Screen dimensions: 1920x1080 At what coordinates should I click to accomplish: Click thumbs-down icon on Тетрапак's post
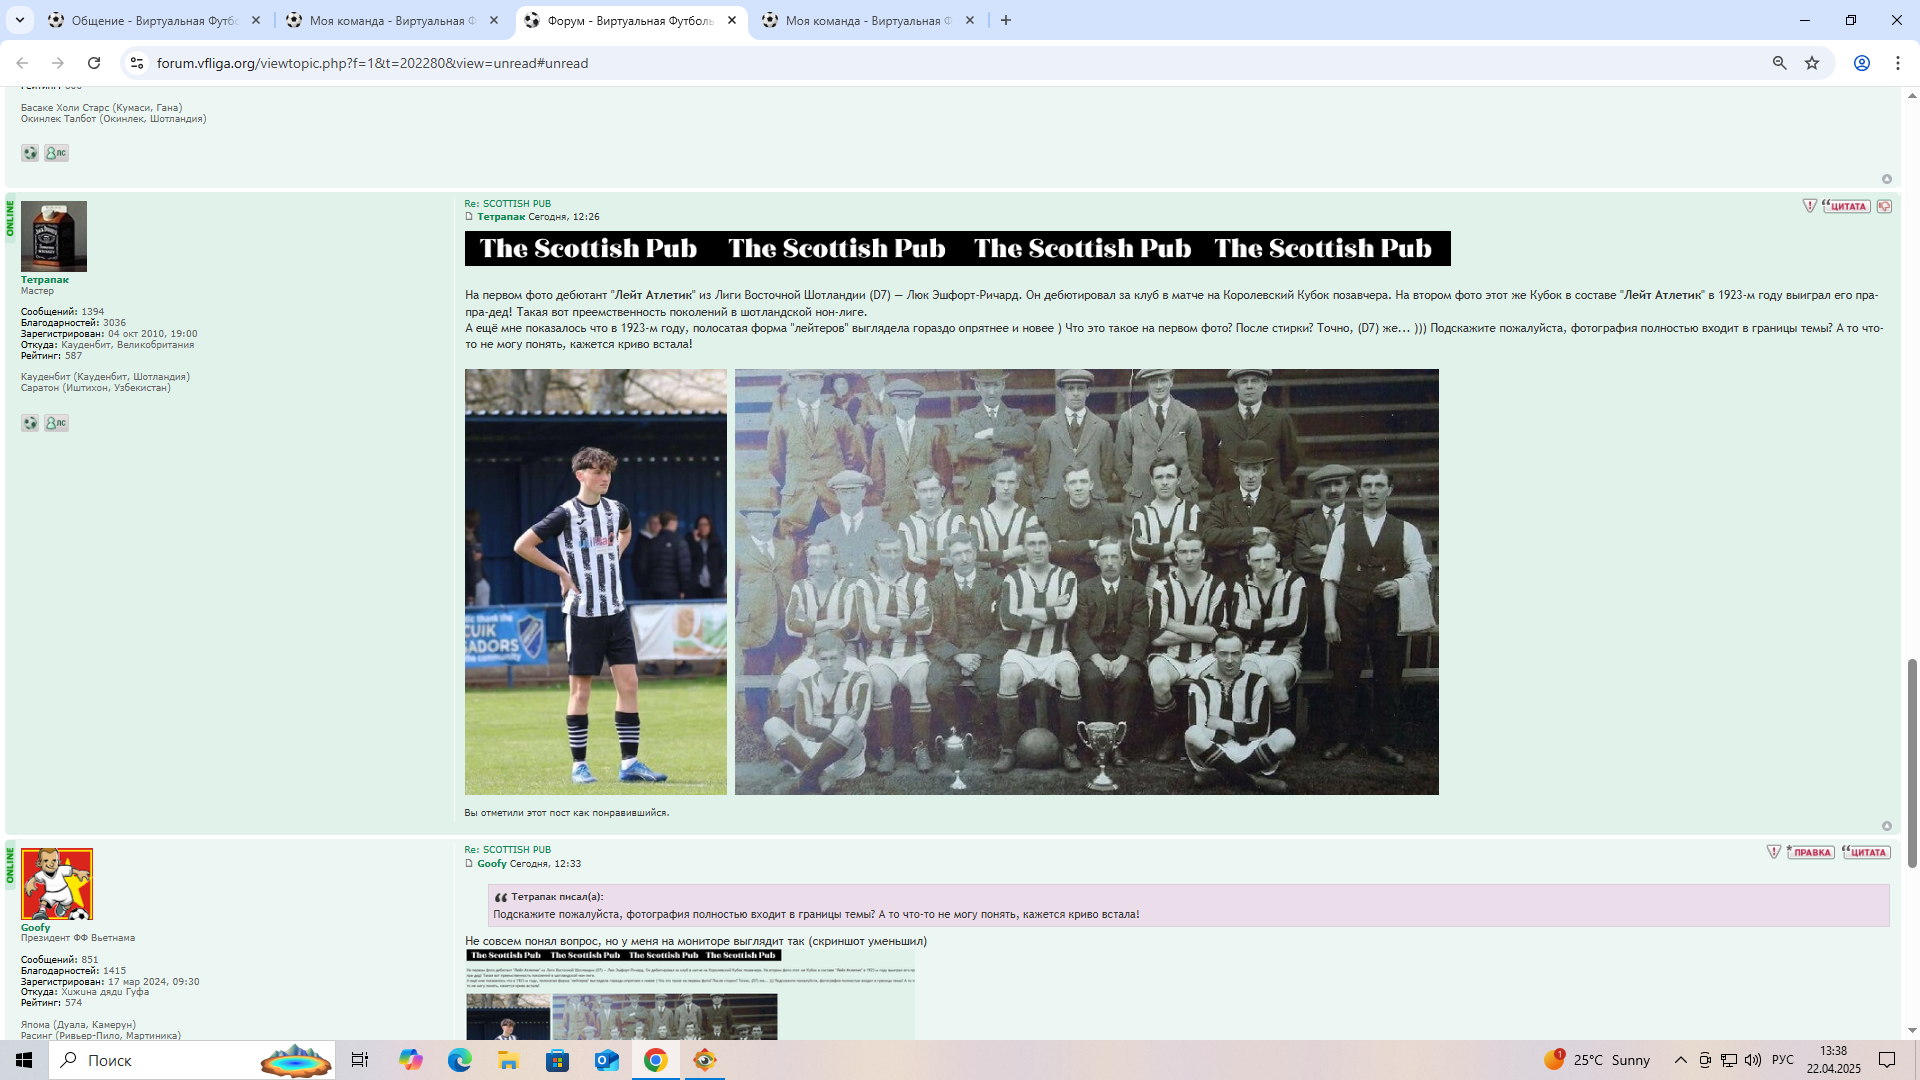pos(1884,206)
